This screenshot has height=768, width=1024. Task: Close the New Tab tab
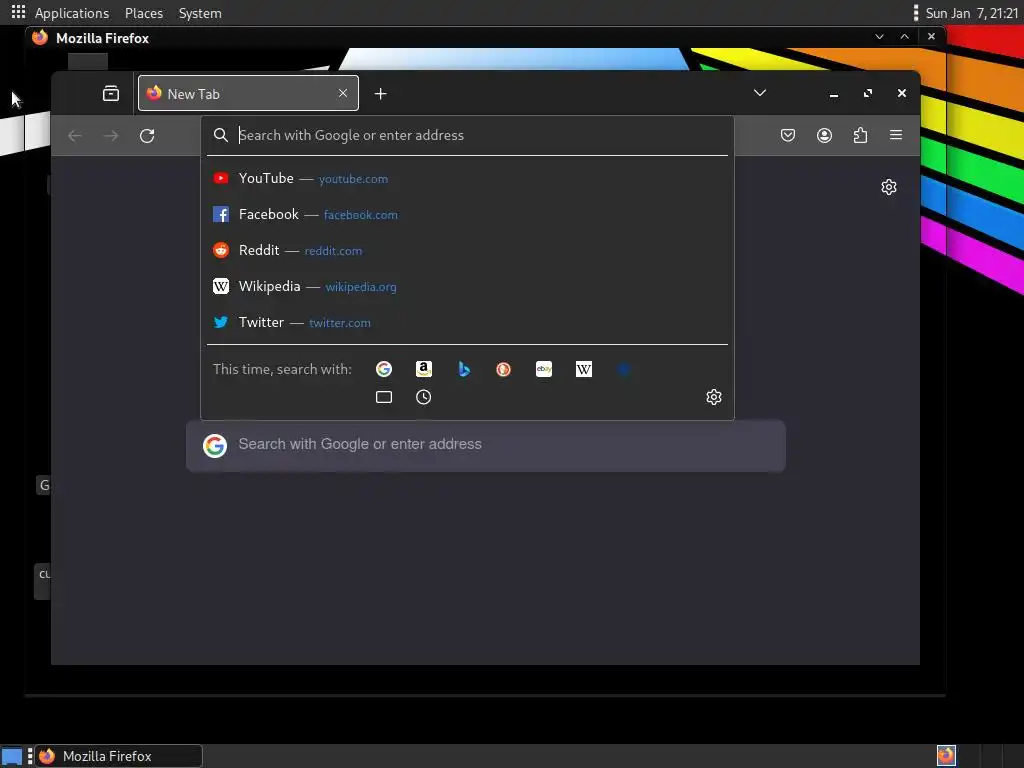coord(343,93)
